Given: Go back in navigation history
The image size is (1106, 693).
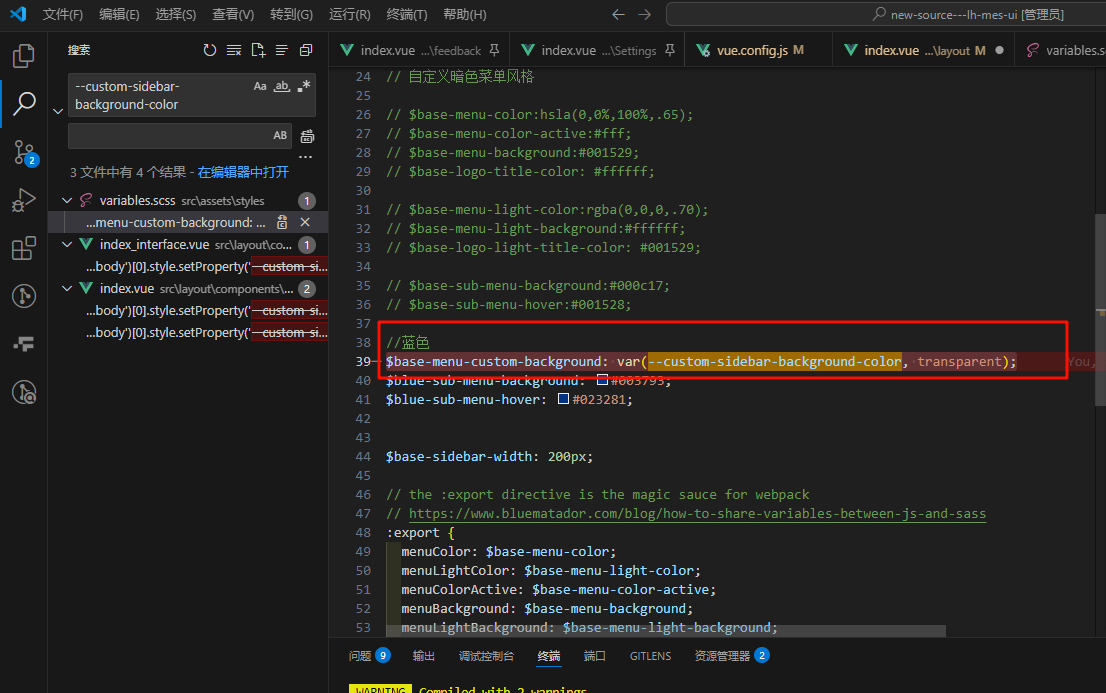Looking at the screenshot, I should point(619,14).
